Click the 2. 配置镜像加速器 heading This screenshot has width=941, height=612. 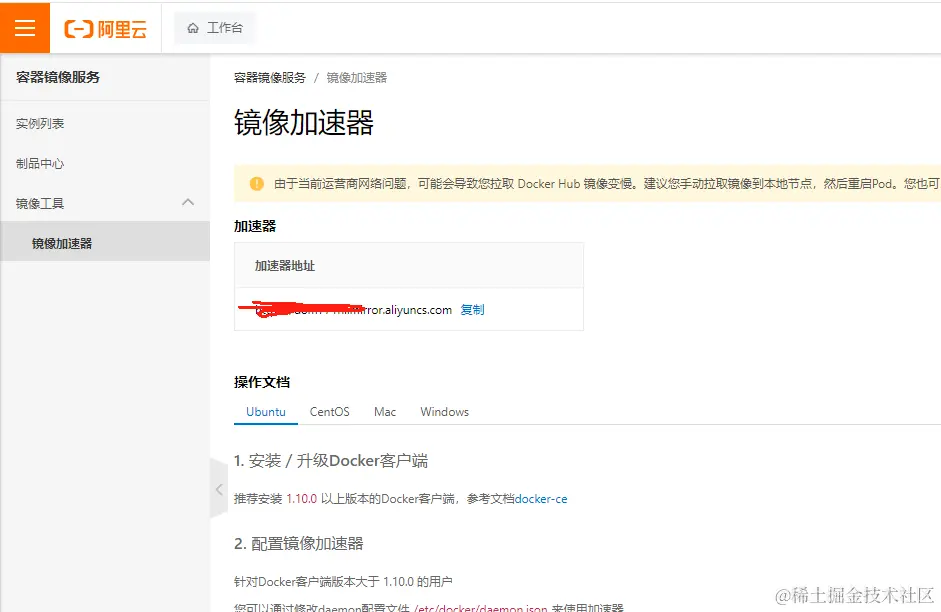click(x=298, y=544)
